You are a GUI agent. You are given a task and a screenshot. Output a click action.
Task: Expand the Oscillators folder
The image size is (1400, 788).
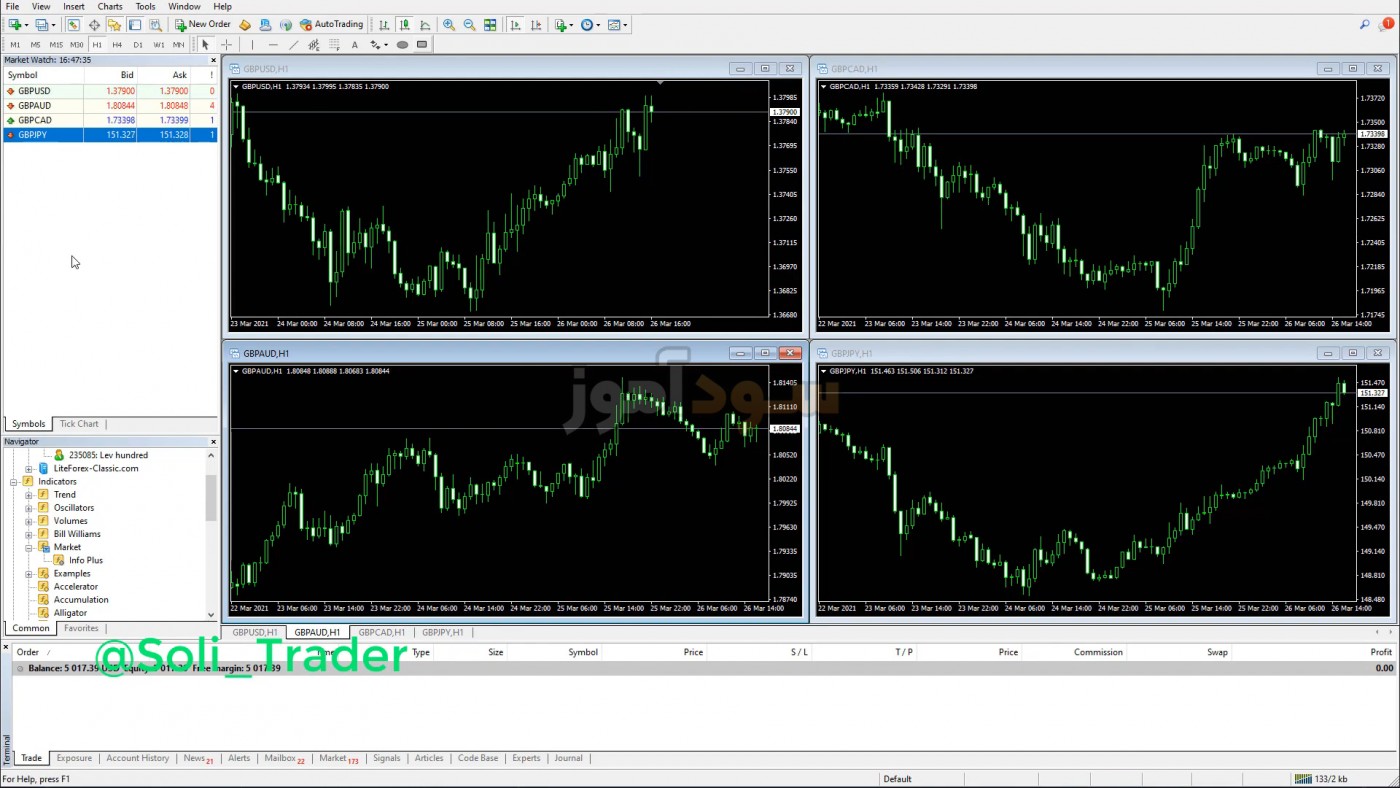coord(29,508)
